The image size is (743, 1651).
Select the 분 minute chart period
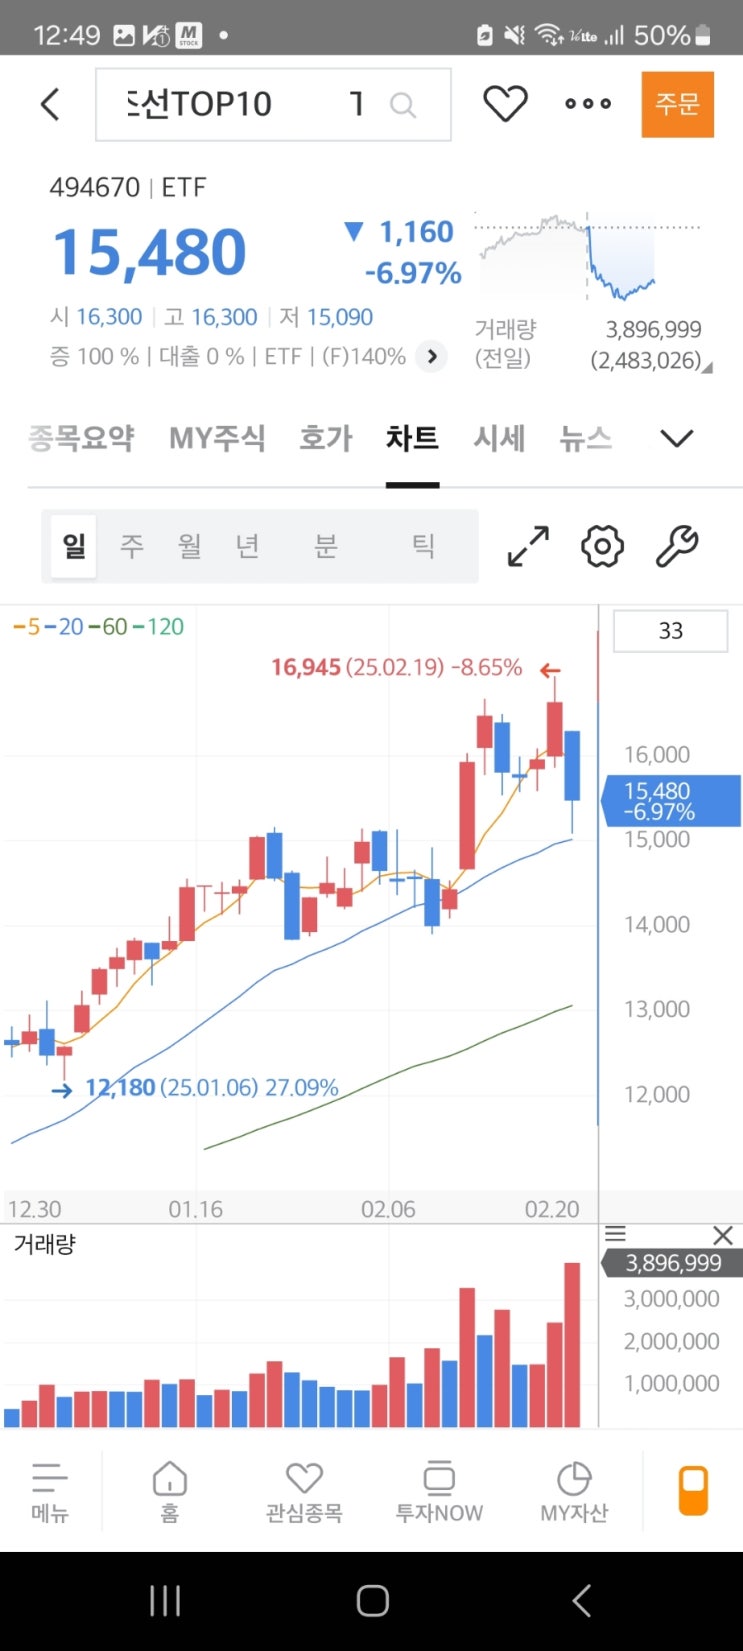pyautogui.click(x=326, y=546)
